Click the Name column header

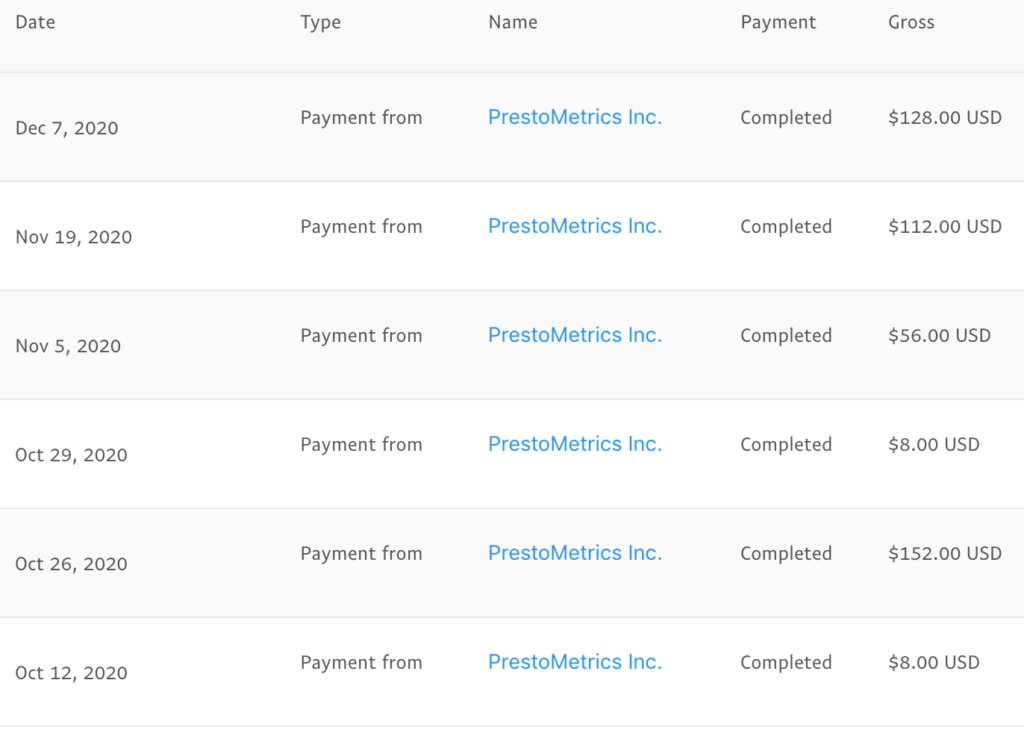click(513, 22)
